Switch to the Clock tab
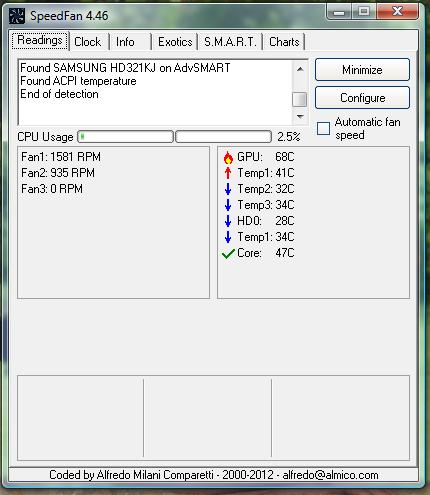The image size is (430, 495). pyautogui.click(x=88, y=42)
